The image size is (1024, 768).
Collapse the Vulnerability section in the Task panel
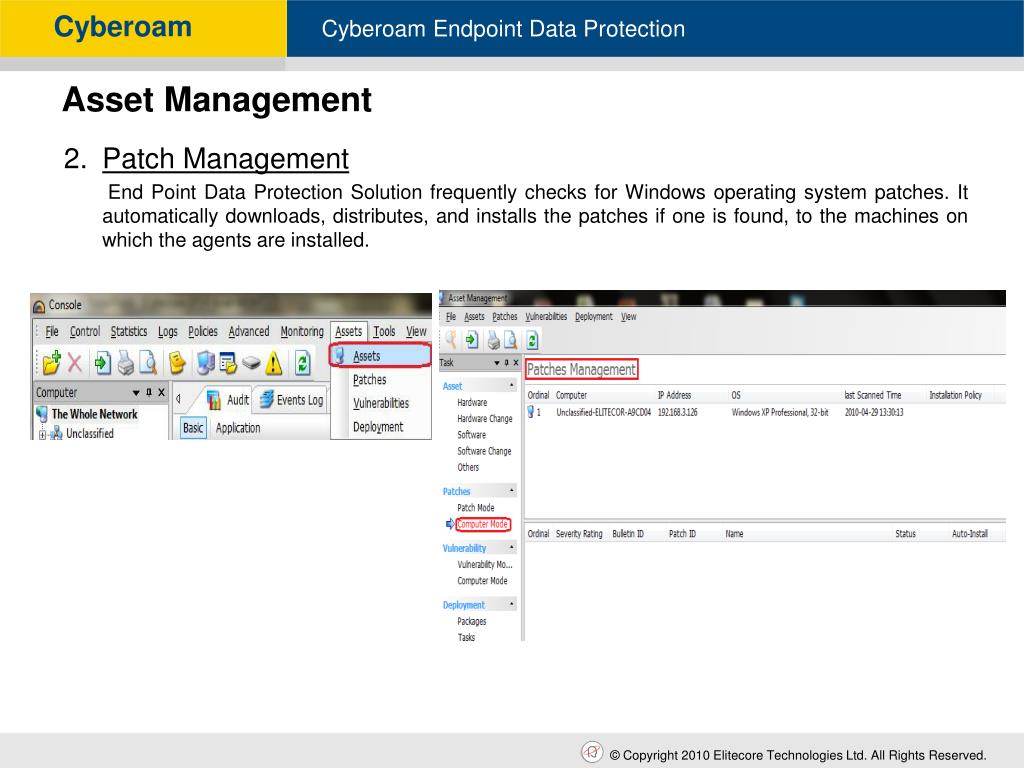511,547
